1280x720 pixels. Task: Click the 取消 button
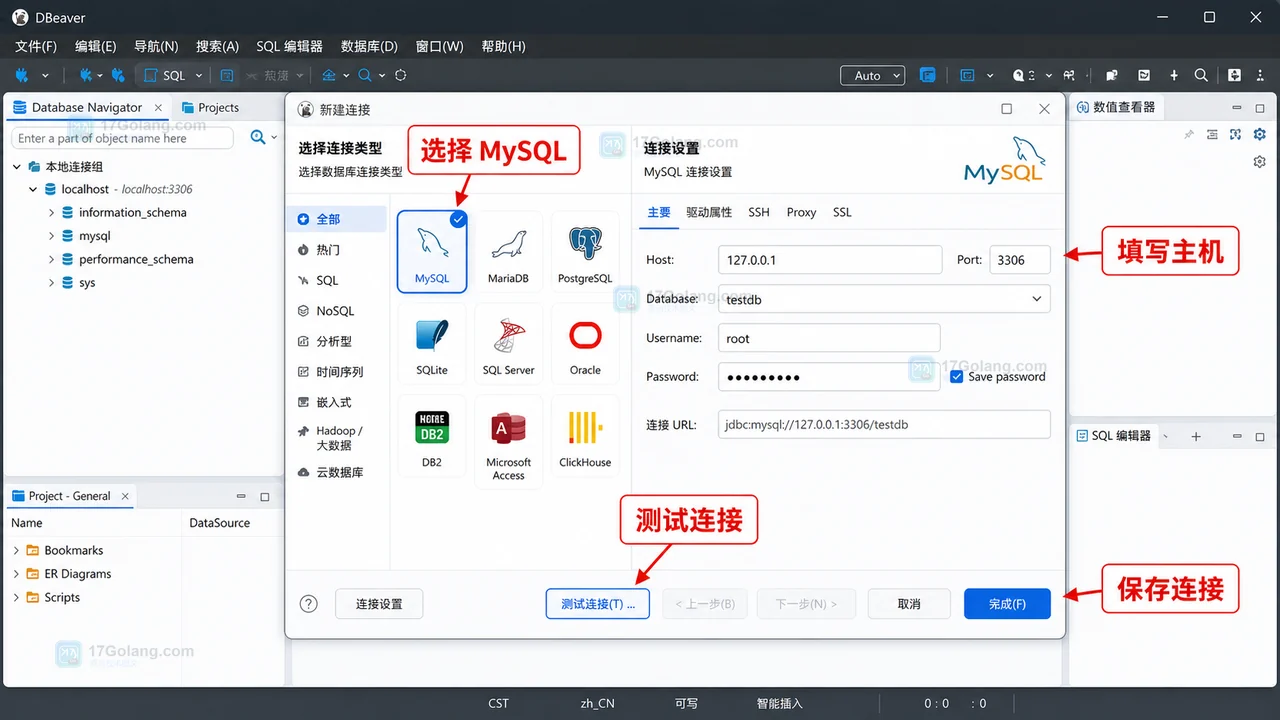point(909,604)
